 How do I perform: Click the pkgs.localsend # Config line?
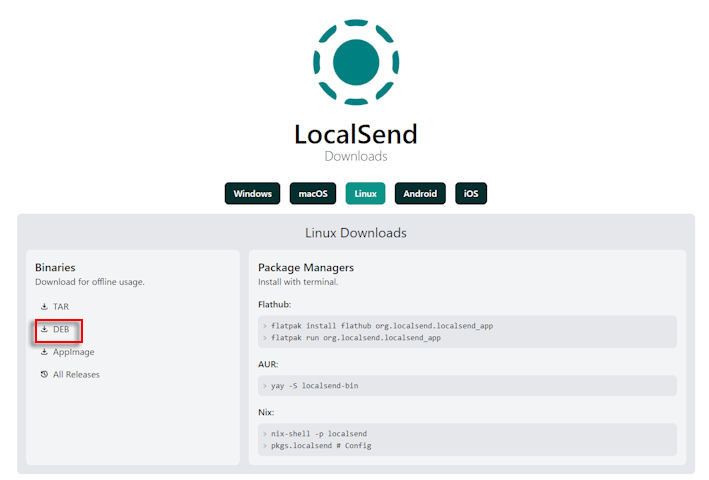[x=321, y=445]
